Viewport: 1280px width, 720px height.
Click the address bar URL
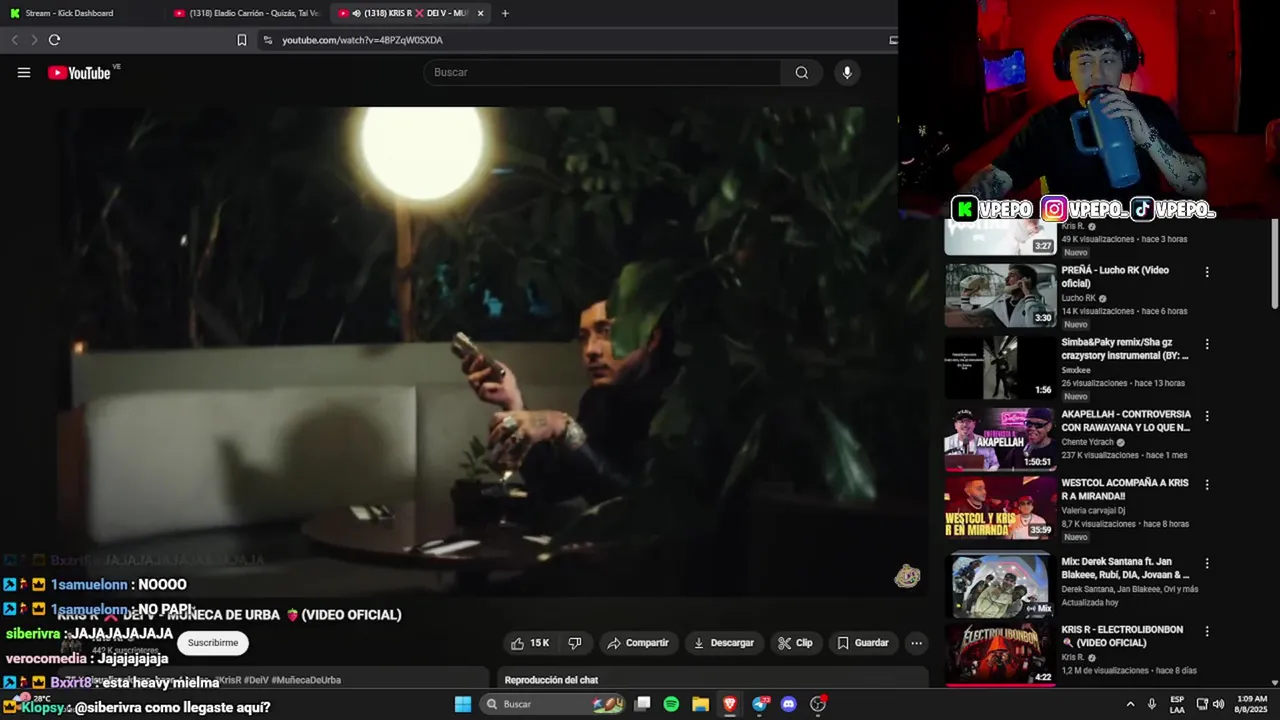[x=362, y=40]
